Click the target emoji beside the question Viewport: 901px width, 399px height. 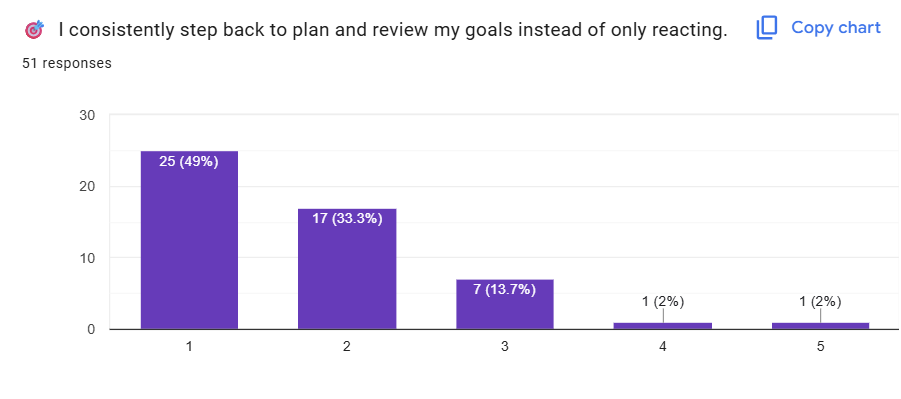tap(34, 30)
